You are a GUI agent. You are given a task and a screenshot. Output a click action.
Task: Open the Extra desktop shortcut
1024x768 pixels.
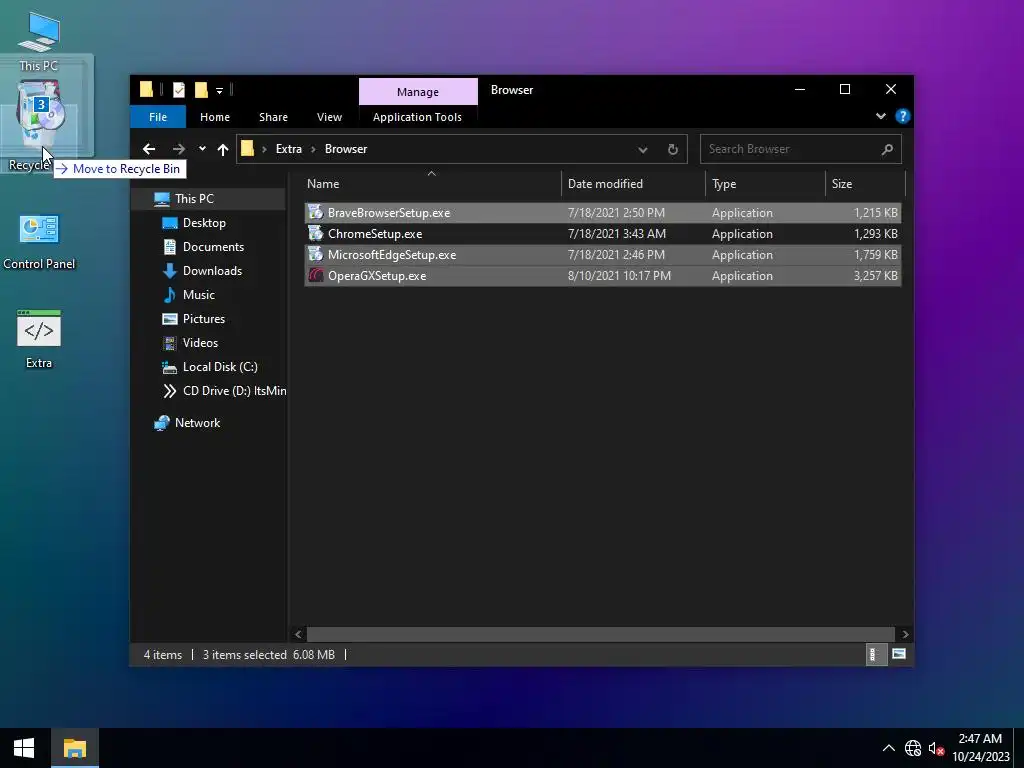pyautogui.click(x=39, y=338)
